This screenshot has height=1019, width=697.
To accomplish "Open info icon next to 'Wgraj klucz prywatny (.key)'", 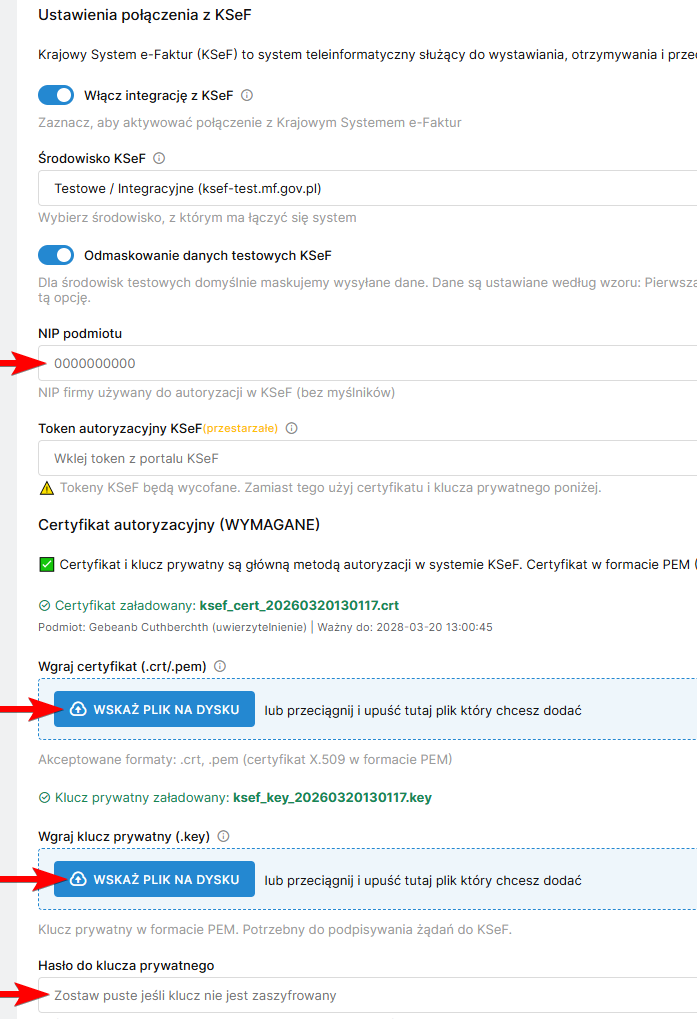I will point(223,836).
